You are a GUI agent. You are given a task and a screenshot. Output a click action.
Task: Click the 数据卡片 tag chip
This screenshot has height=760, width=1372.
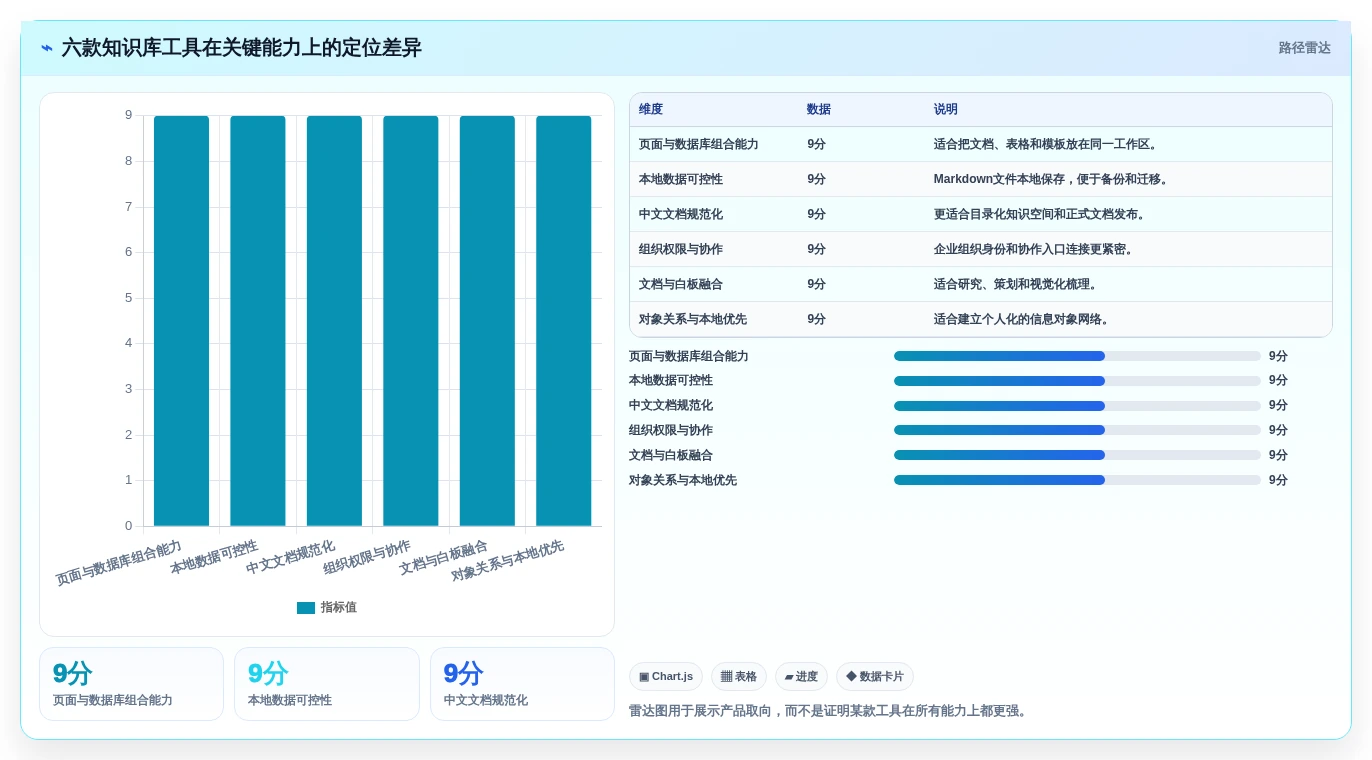coord(875,677)
